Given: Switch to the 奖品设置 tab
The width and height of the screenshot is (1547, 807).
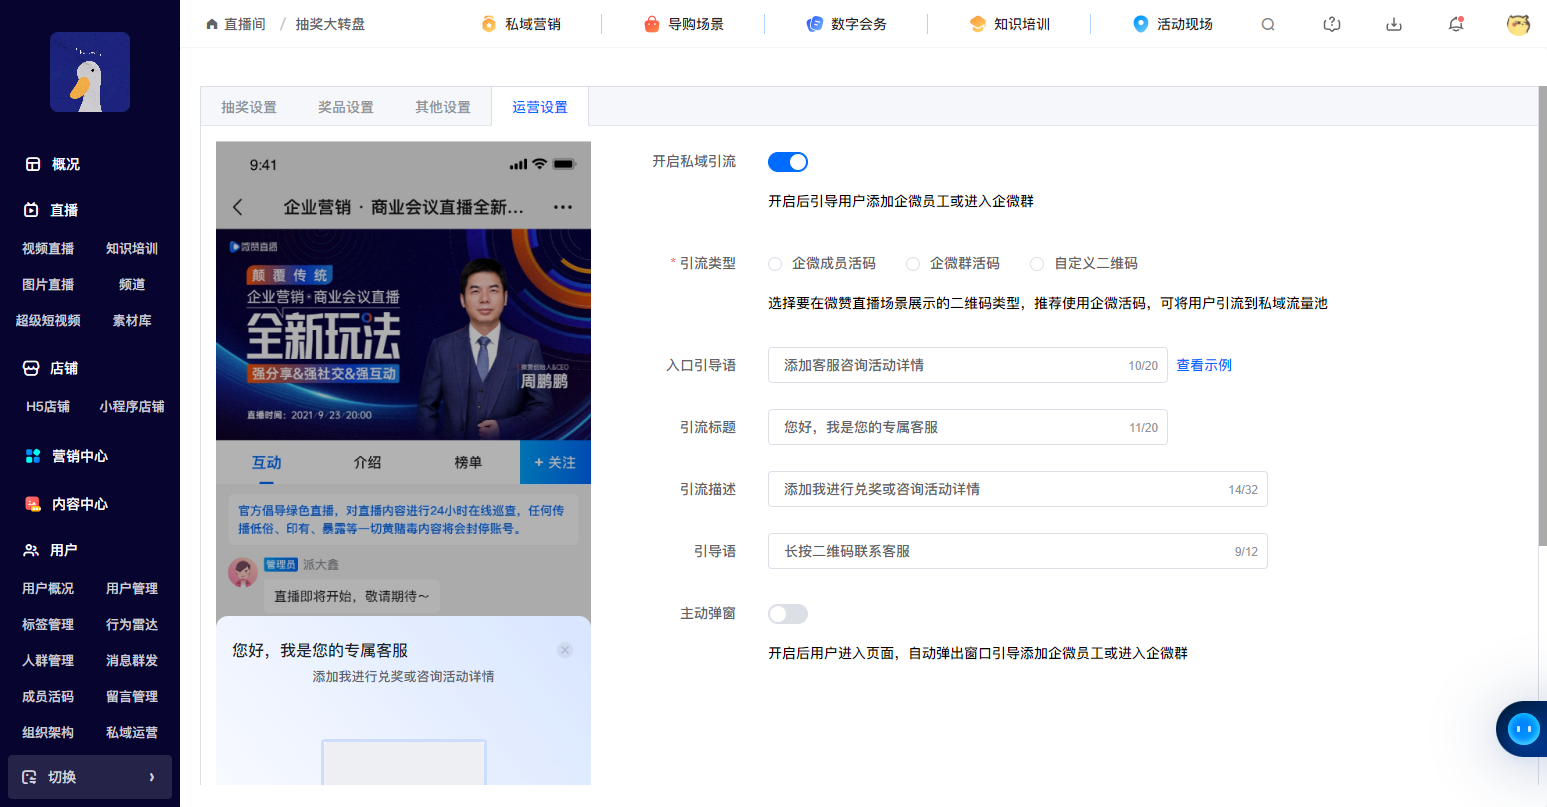Looking at the screenshot, I should [346, 107].
